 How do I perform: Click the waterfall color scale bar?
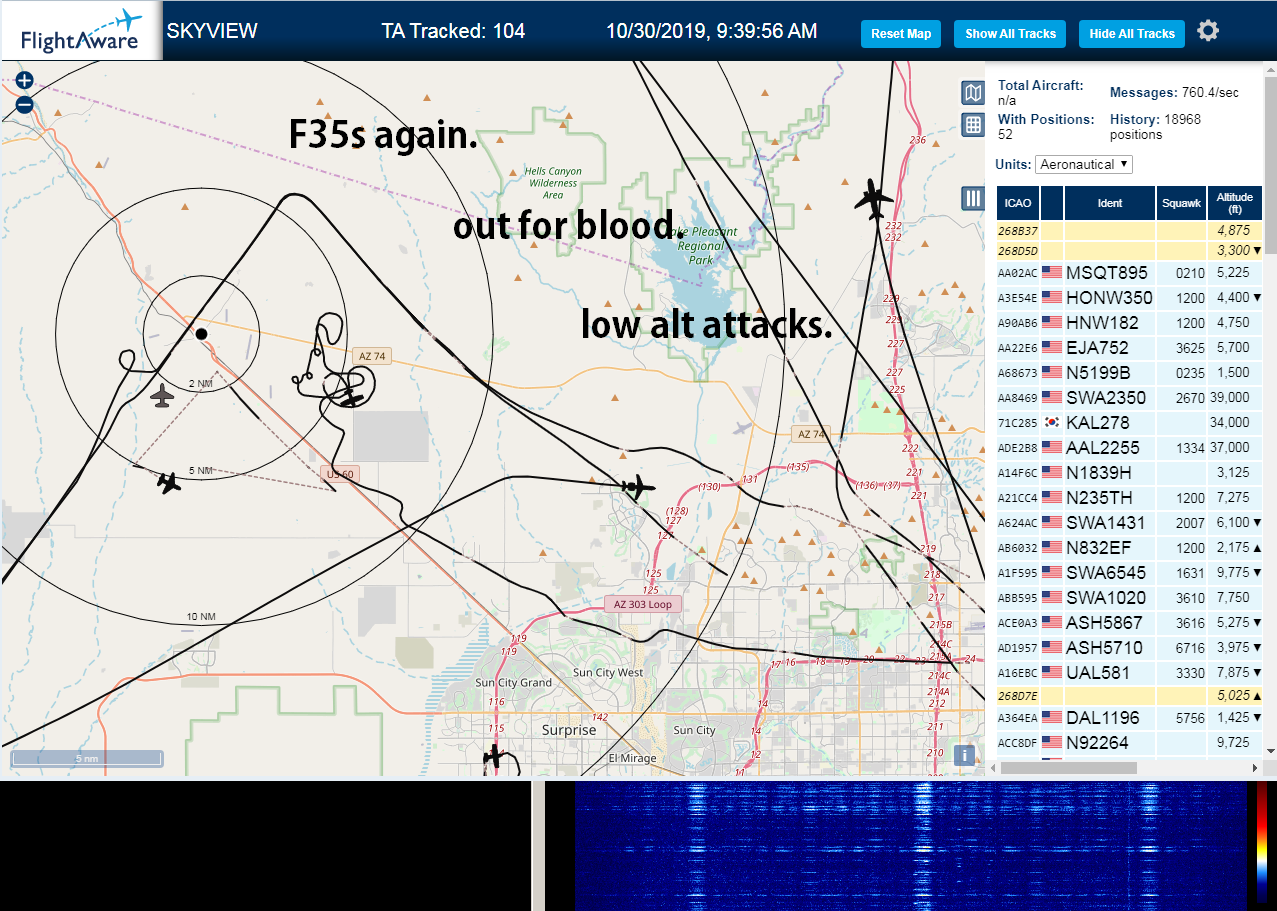coord(1263,845)
